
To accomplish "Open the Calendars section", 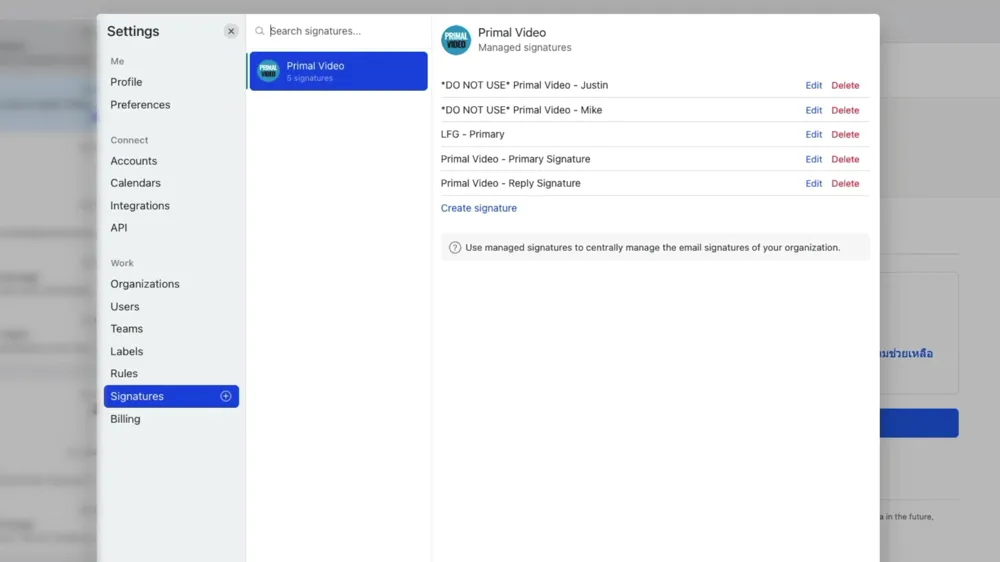I will point(135,183).
